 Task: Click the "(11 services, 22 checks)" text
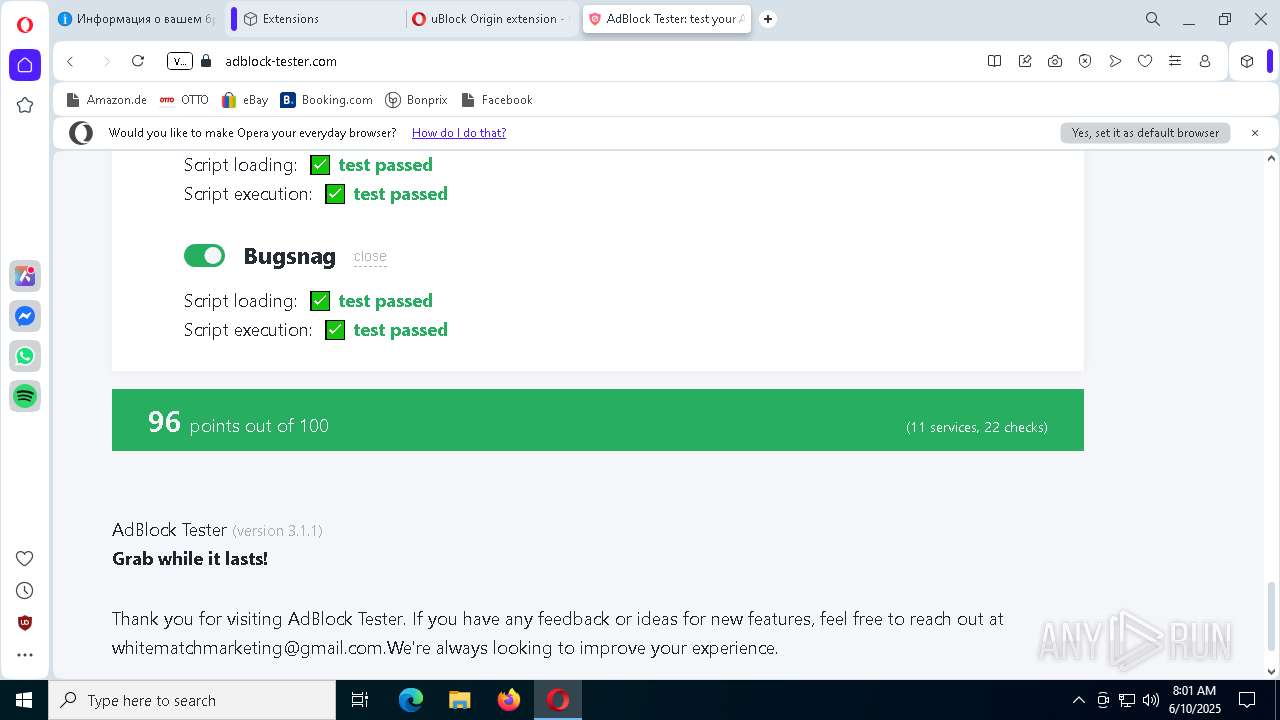coord(977,427)
